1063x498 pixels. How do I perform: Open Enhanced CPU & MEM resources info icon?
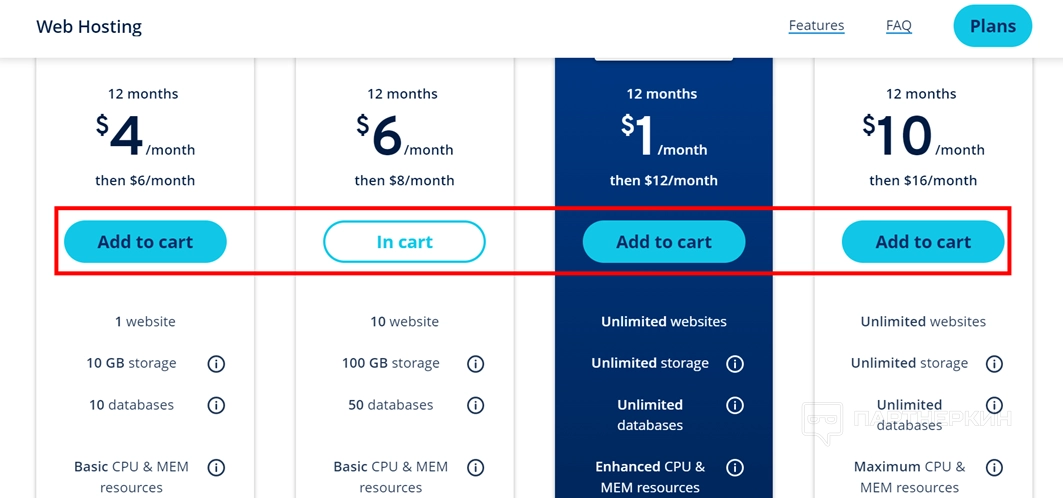pyautogui.click(x=735, y=468)
